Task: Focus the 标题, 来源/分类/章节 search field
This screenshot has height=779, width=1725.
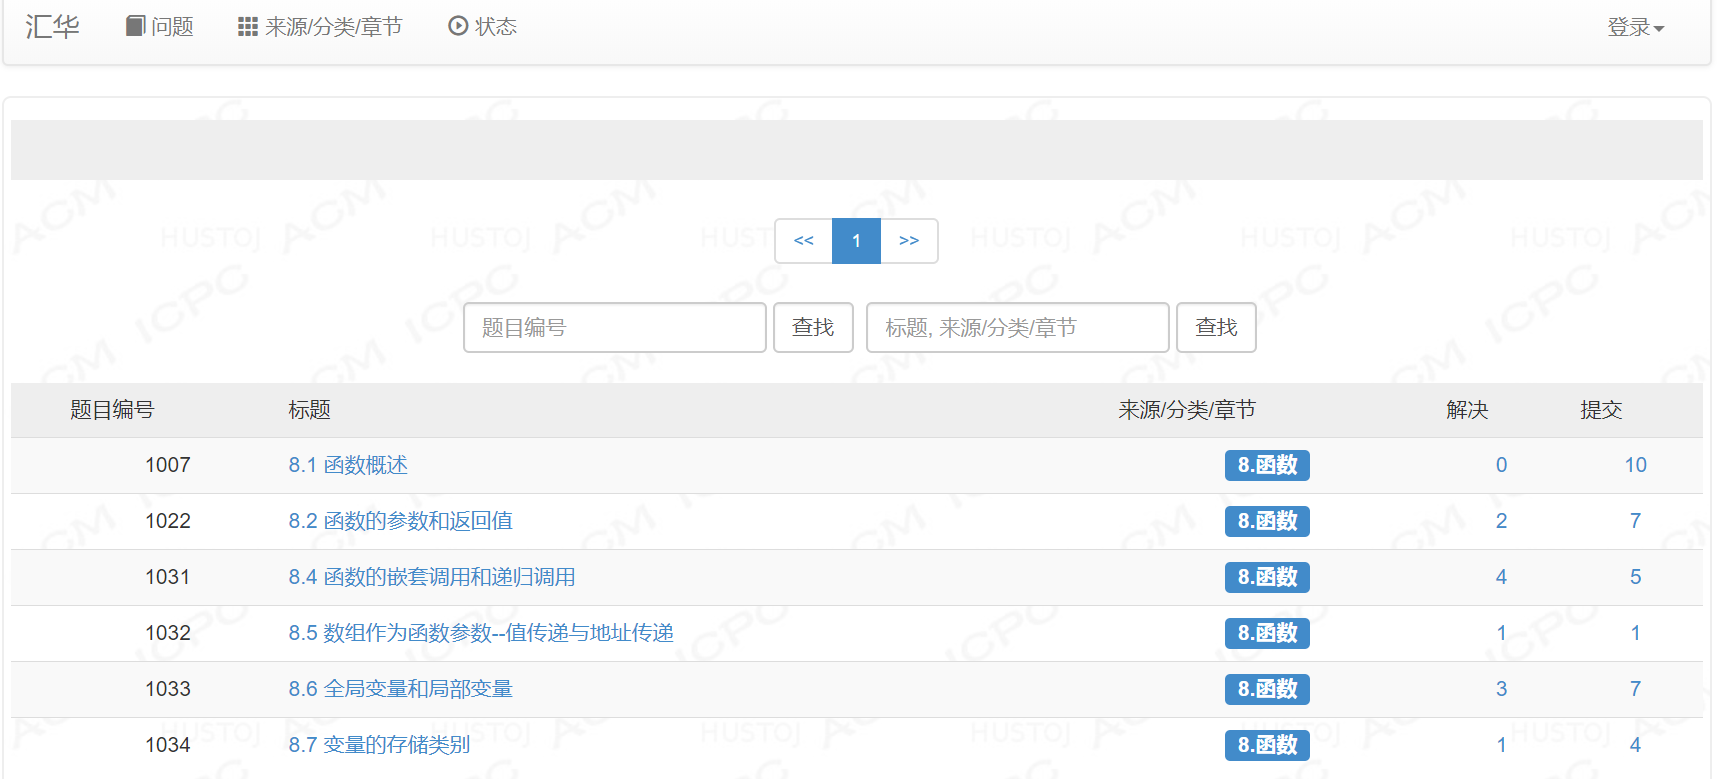Action: coord(1016,328)
